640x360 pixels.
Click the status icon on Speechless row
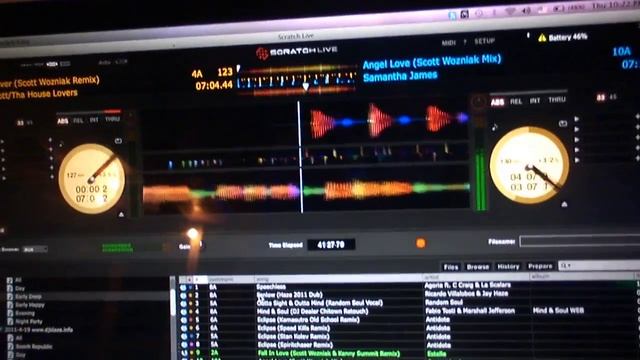(183, 287)
